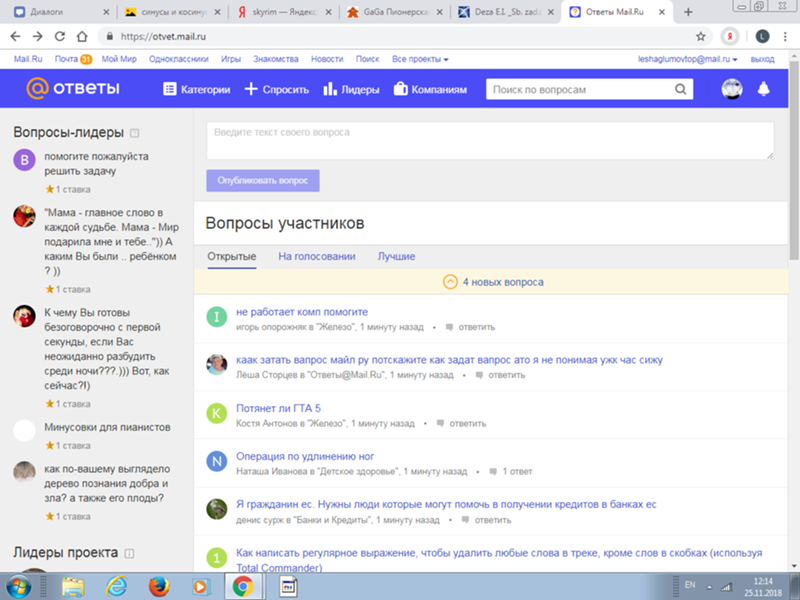
Task: Click the EN language indicator
Action: click(690, 585)
